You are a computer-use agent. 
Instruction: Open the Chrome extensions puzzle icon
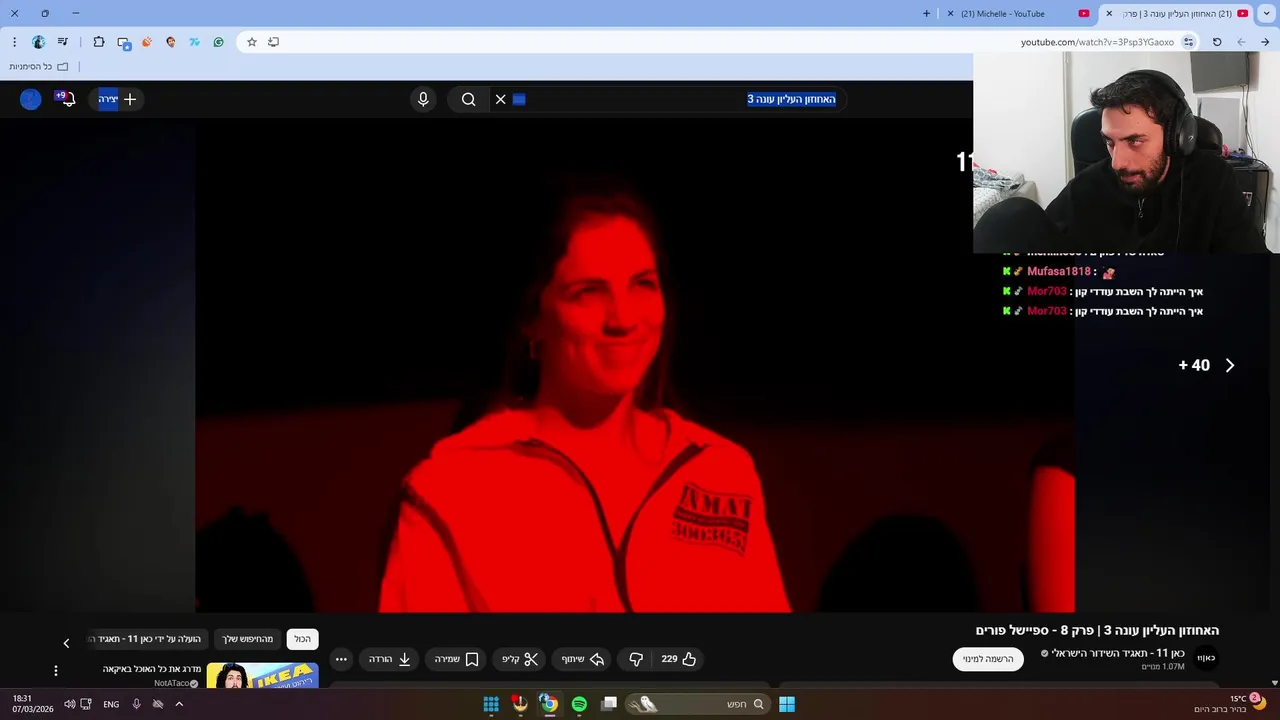(98, 42)
